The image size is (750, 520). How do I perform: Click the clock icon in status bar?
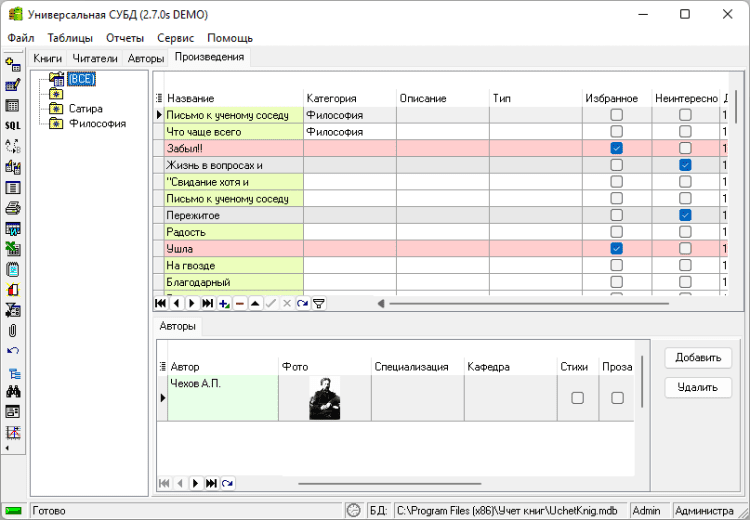coord(353,511)
